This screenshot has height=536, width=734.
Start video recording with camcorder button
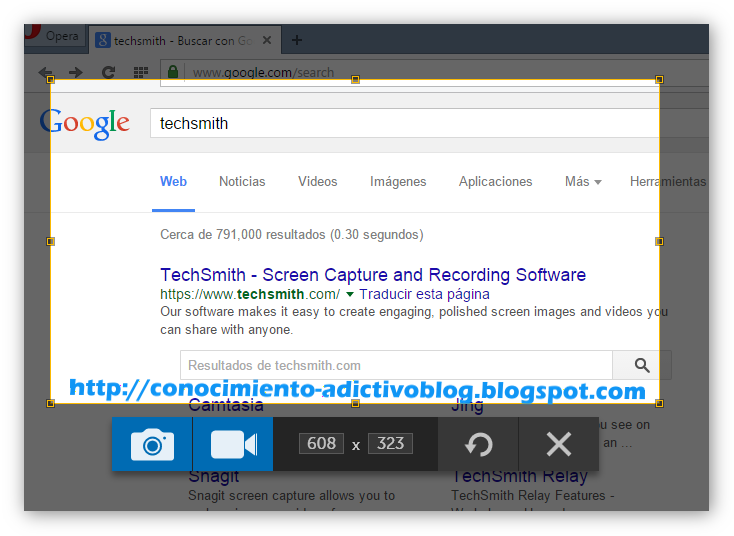tap(233, 444)
